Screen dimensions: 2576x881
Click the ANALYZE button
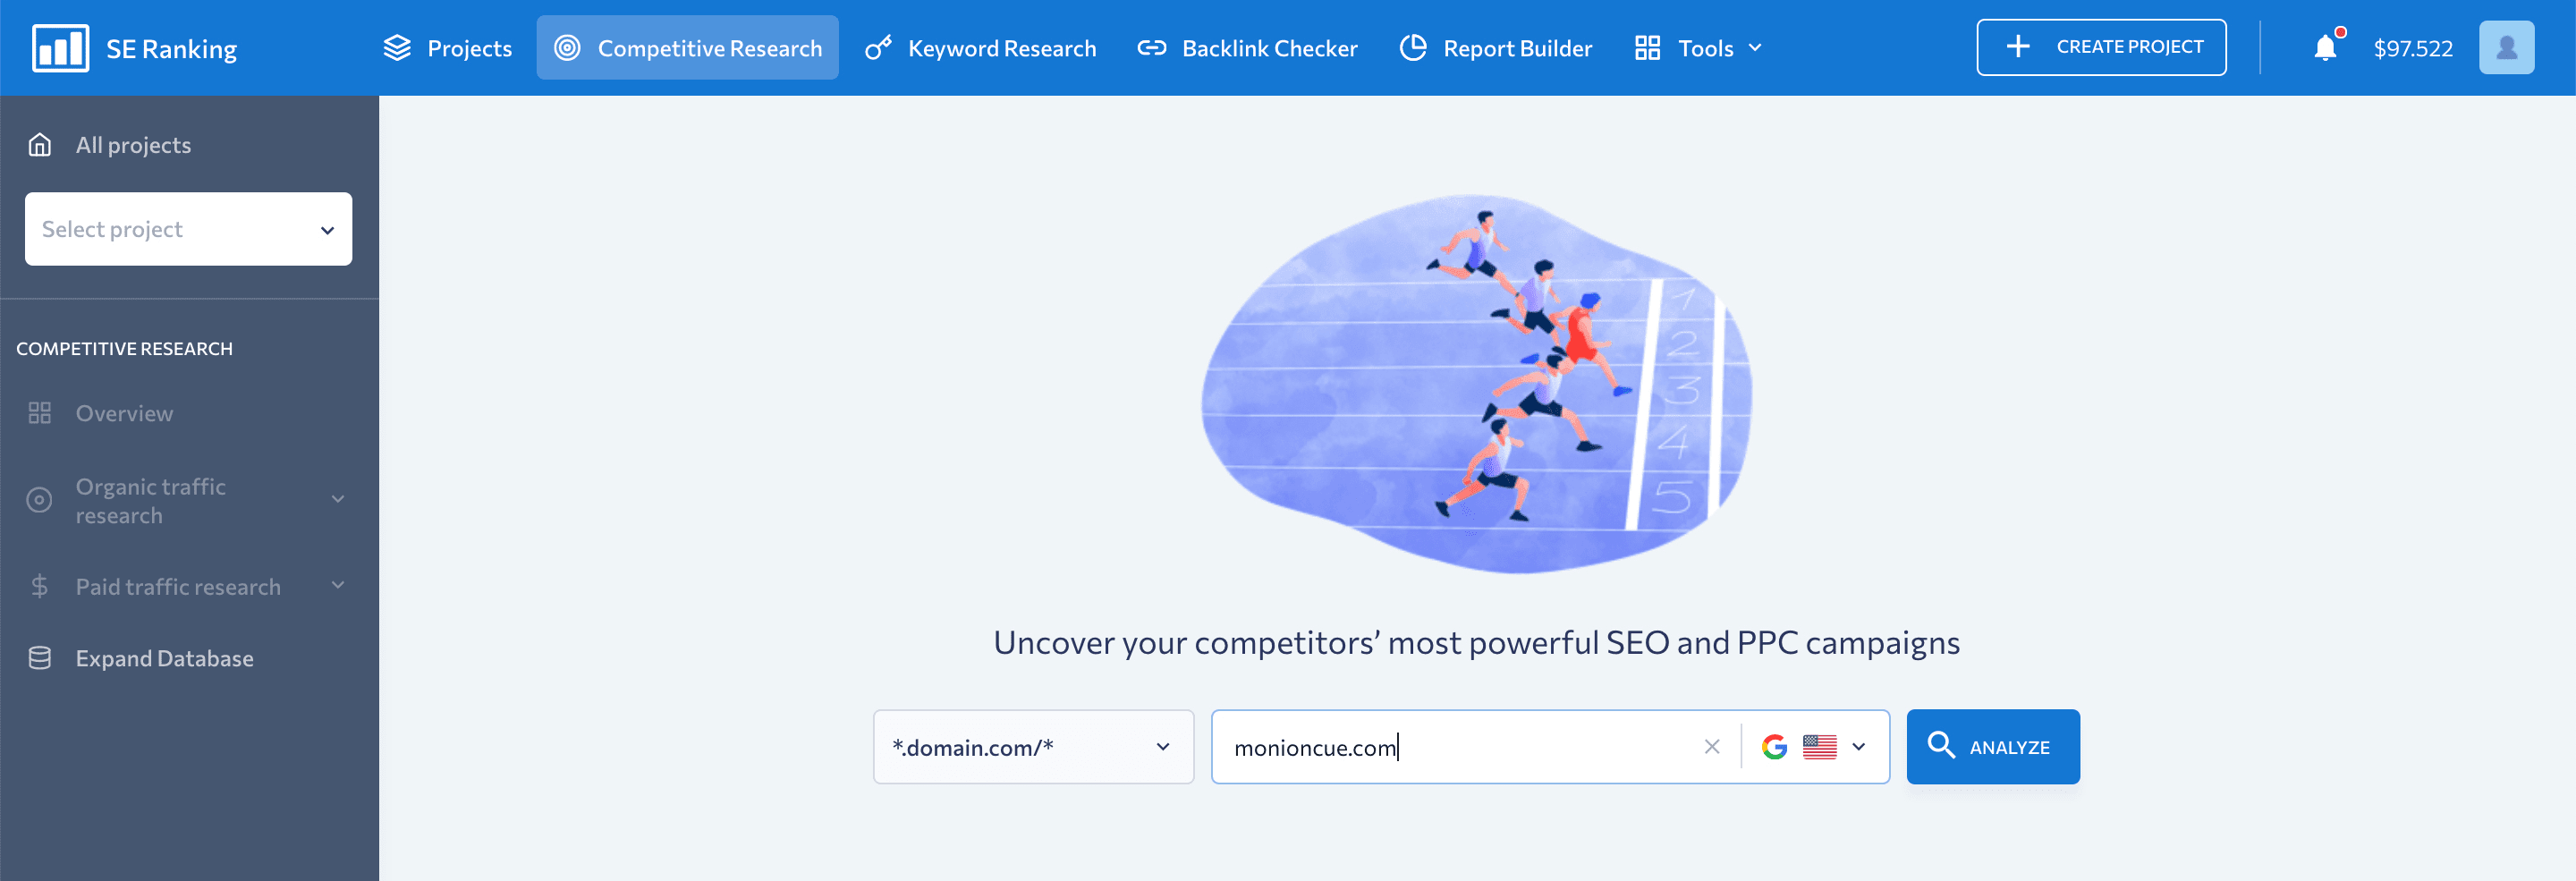[x=1992, y=747]
